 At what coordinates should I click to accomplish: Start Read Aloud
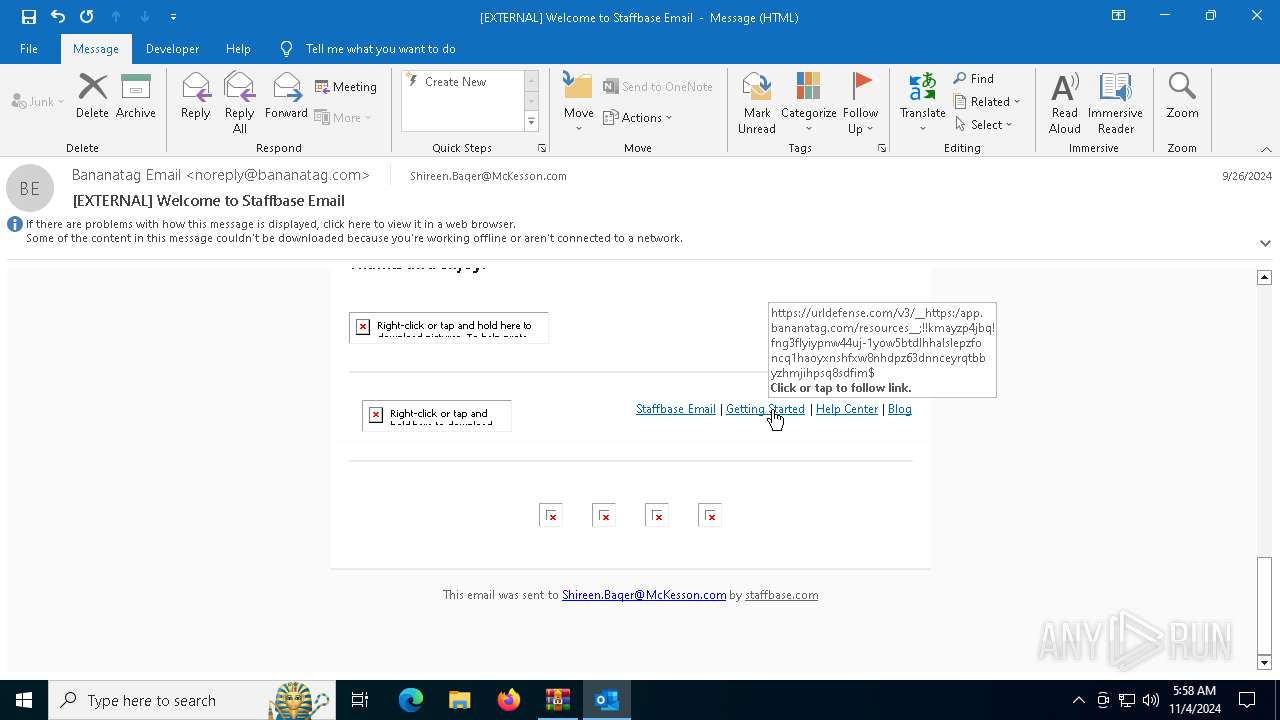[x=1065, y=103]
